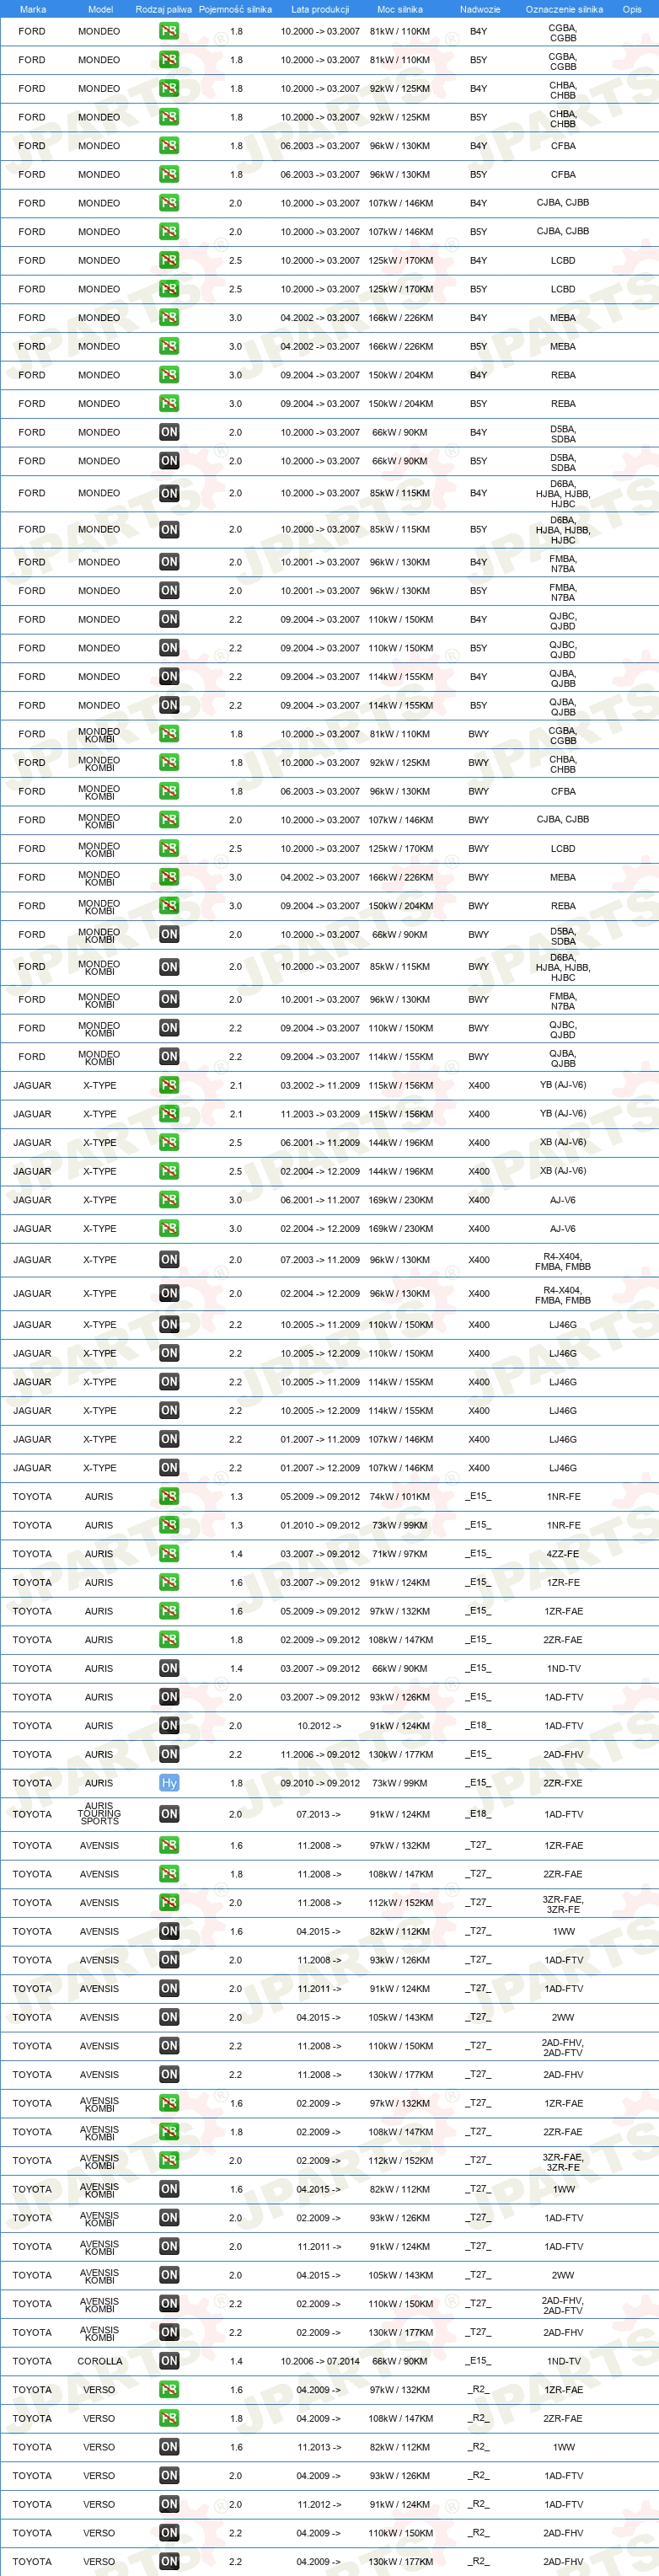Select the COROLLA model cell

(100, 2361)
